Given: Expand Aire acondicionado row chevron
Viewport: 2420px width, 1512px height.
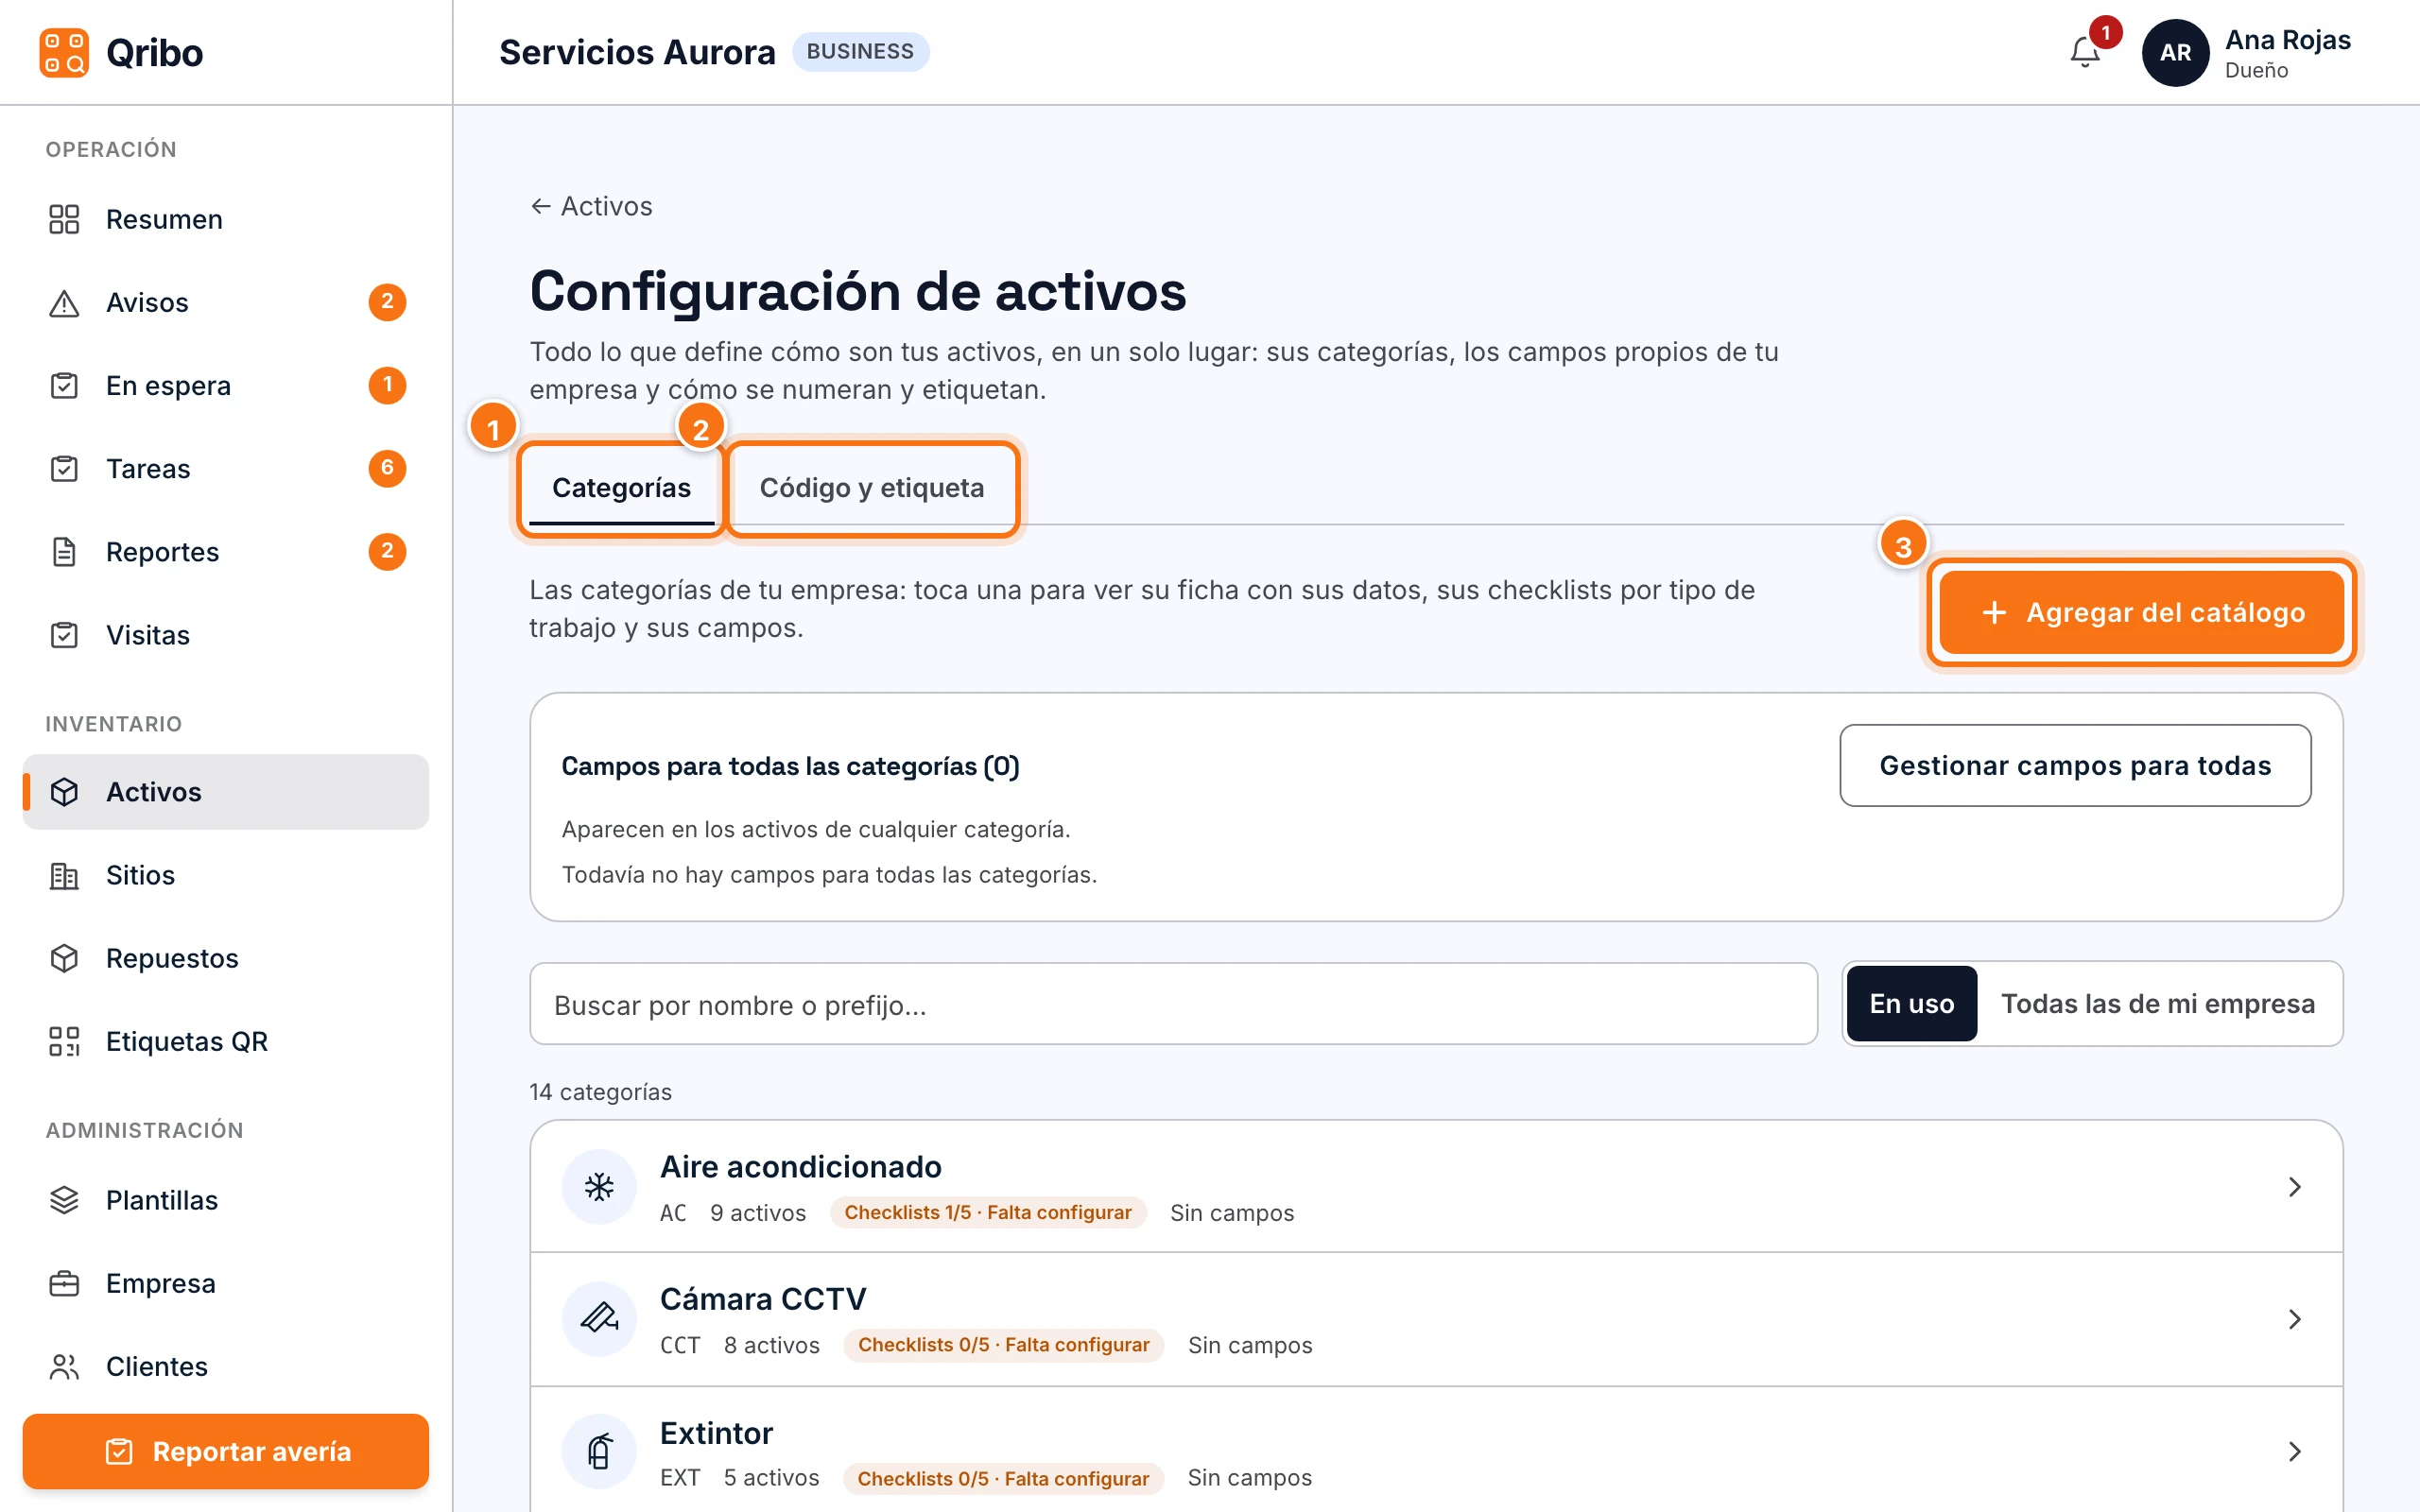Looking at the screenshot, I should (2295, 1187).
